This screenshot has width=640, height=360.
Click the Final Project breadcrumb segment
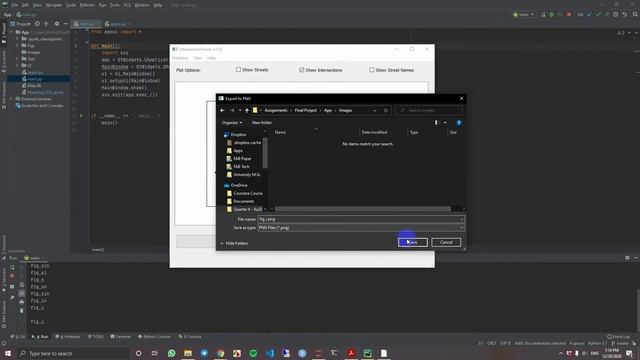point(306,110)
